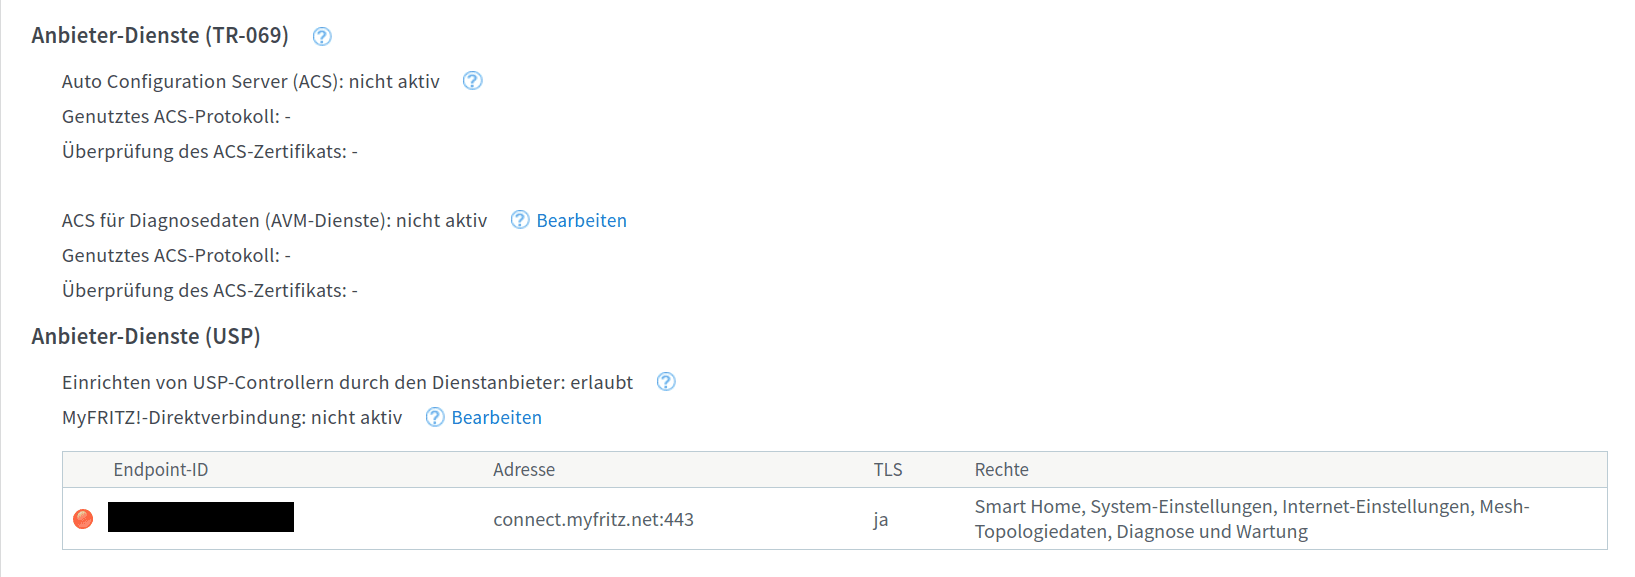The width and height of the screenshot is (1635, 577).
Task: Click the Rechte column header
Action: click(x=1002, y=470)
